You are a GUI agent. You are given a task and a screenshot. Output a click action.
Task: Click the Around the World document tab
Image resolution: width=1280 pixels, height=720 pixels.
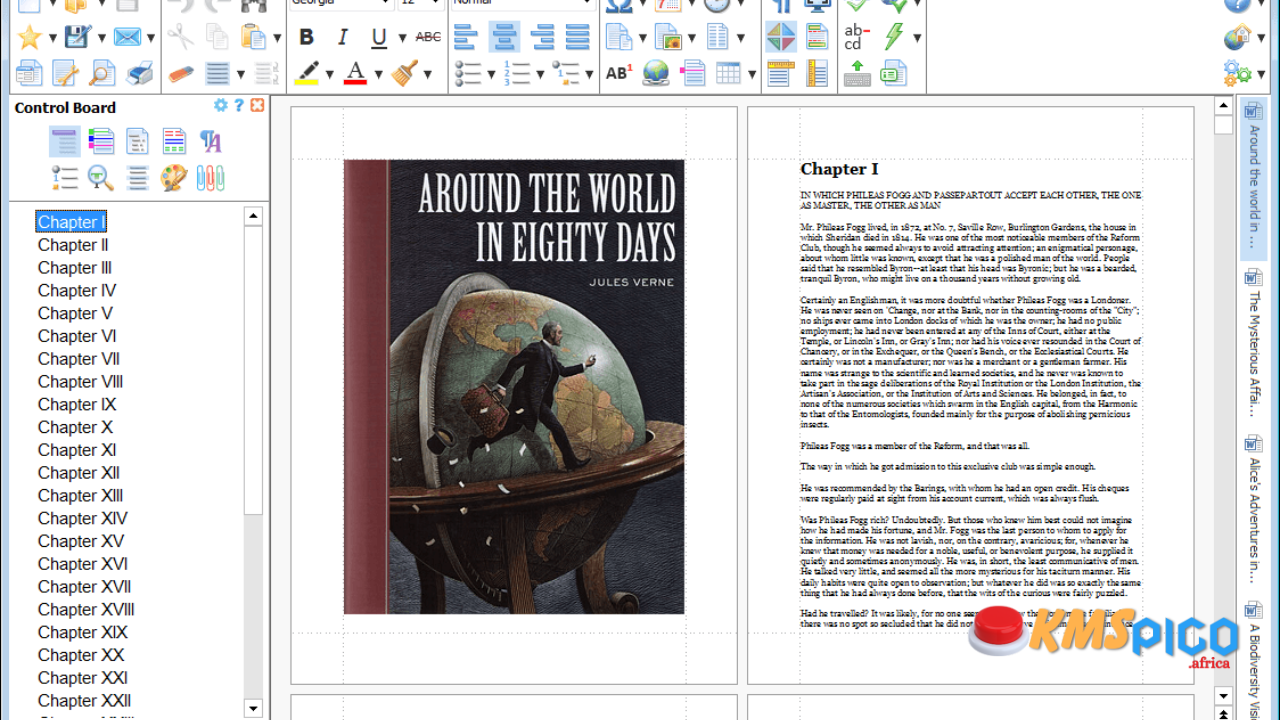pos(1253,178)
